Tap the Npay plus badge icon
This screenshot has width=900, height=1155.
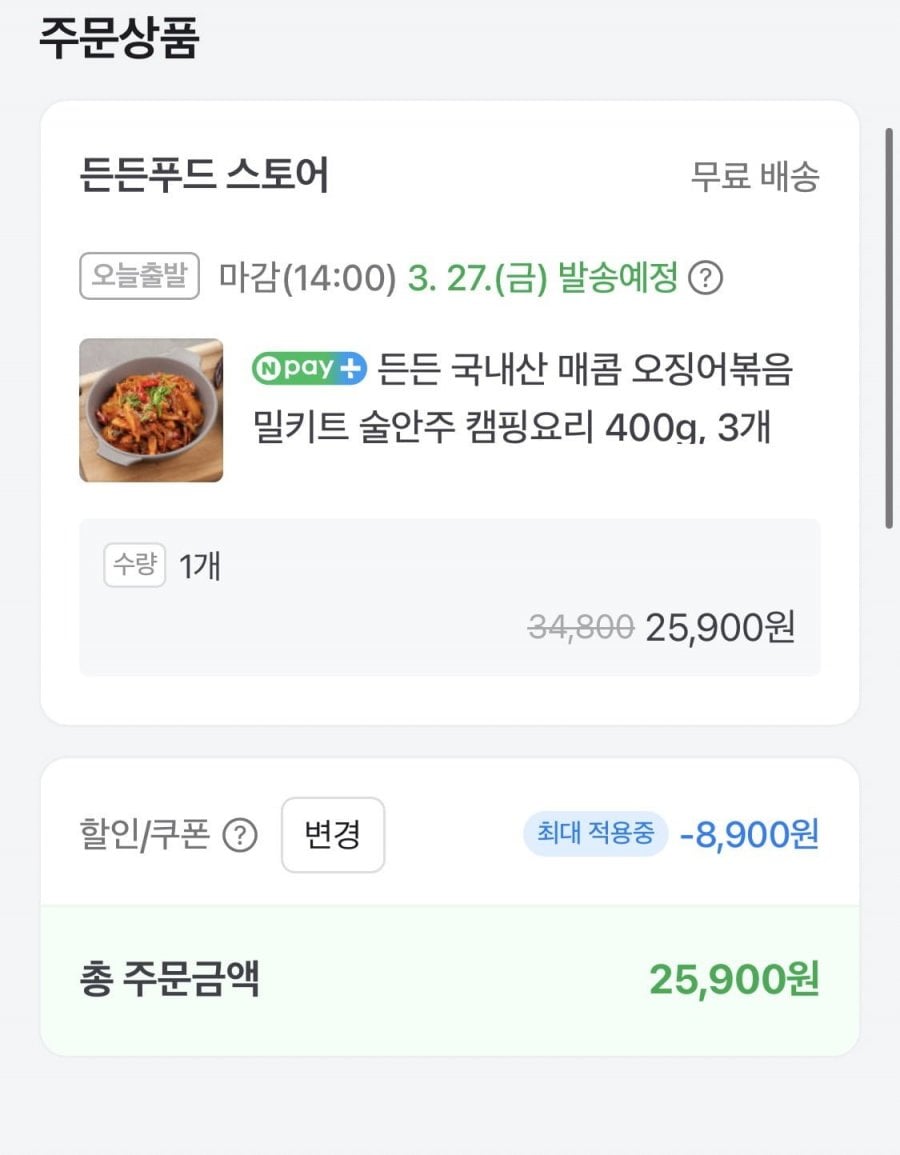(x=310, y=369)
